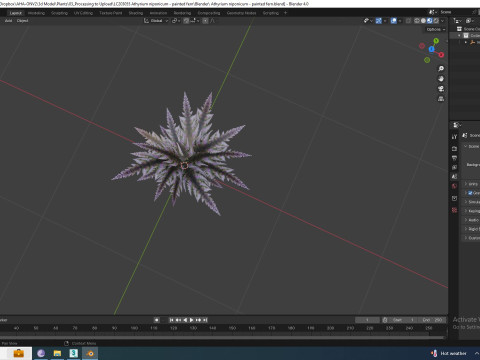
Task: Open the green S app in taskbar
Action: click(74, 353)
